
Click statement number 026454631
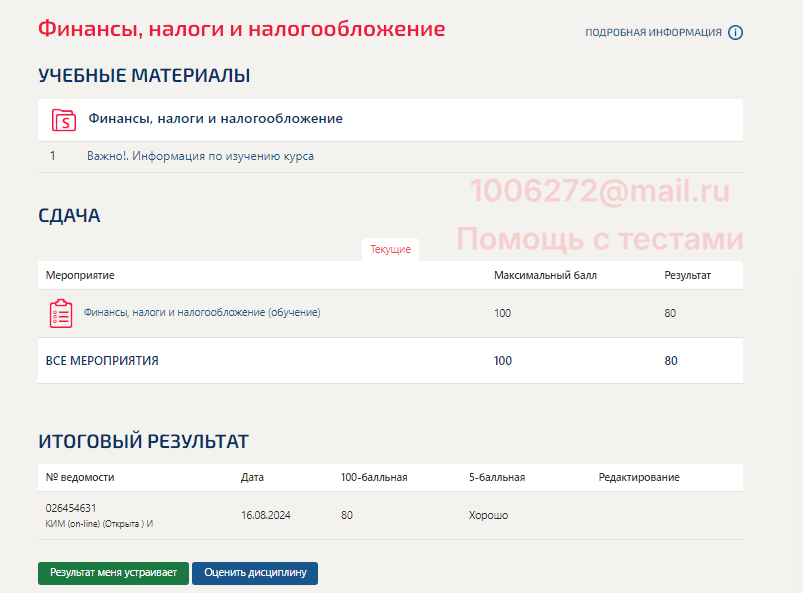pos(71,508)
